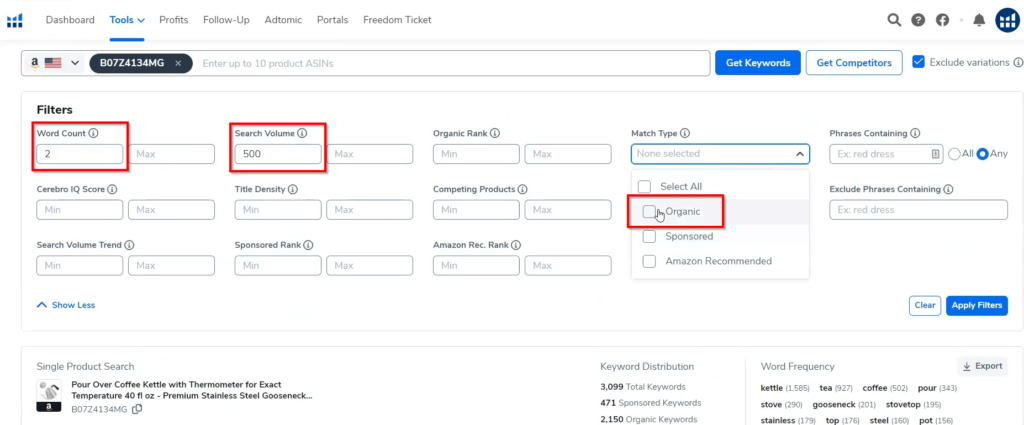The height and width of the screenshot is (425, 1024).
Task: Open notifications bell icon
Action: 979,20
